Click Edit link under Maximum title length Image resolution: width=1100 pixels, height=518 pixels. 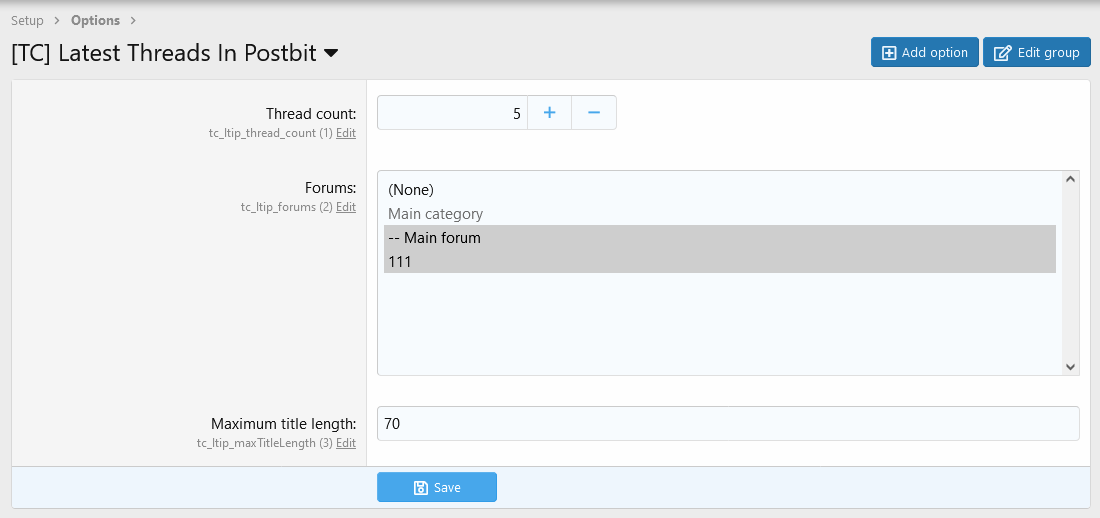click(x=346, y=443)
